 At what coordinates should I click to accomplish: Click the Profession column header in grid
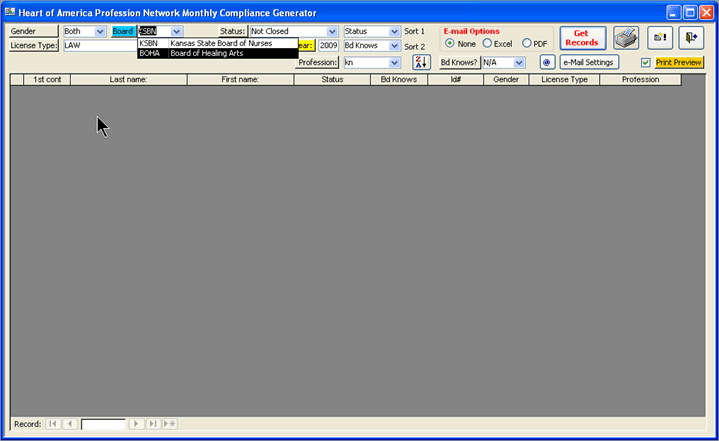point(641,79)
